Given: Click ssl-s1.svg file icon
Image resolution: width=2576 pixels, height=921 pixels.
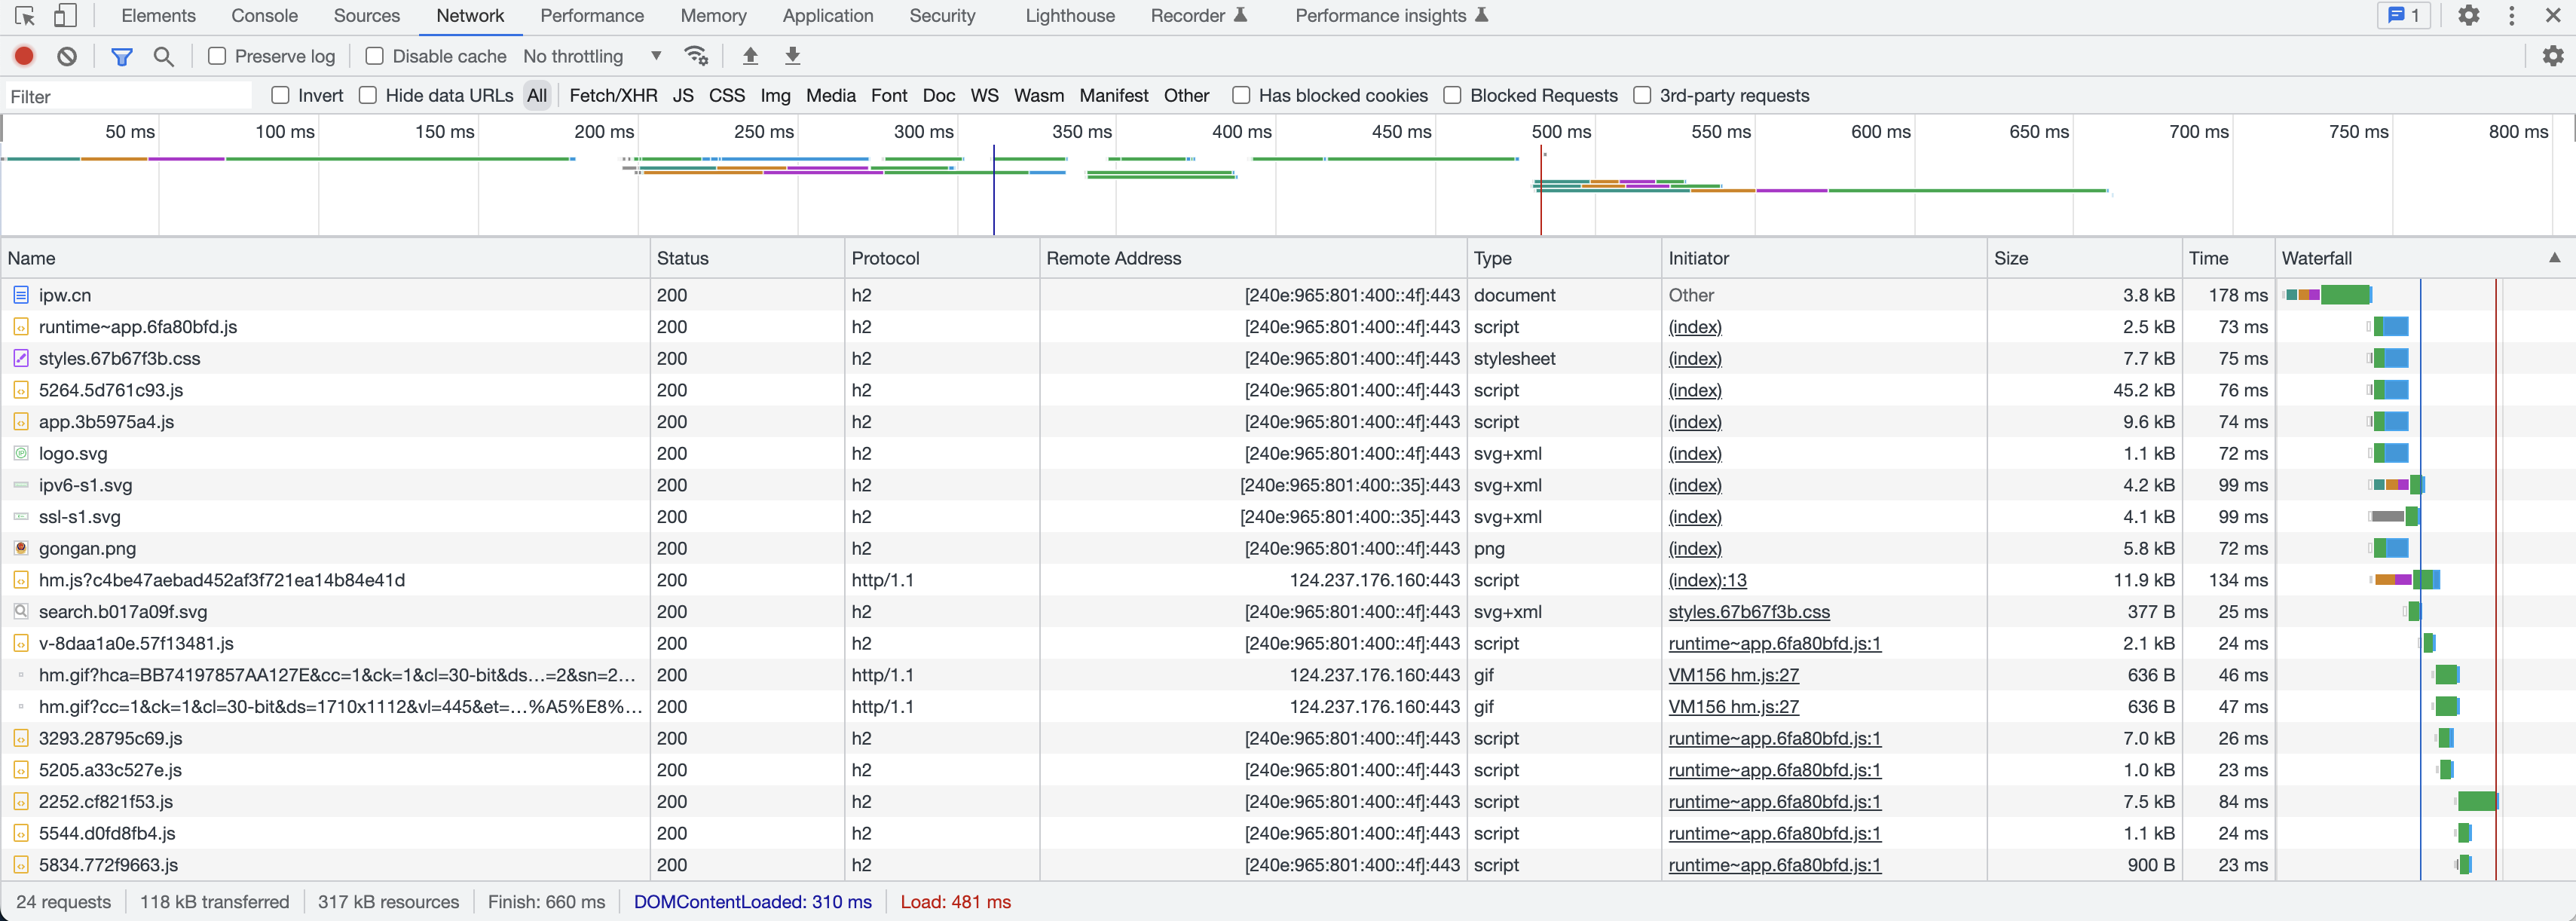Looking at the screenshot, I should coord(21,516).
